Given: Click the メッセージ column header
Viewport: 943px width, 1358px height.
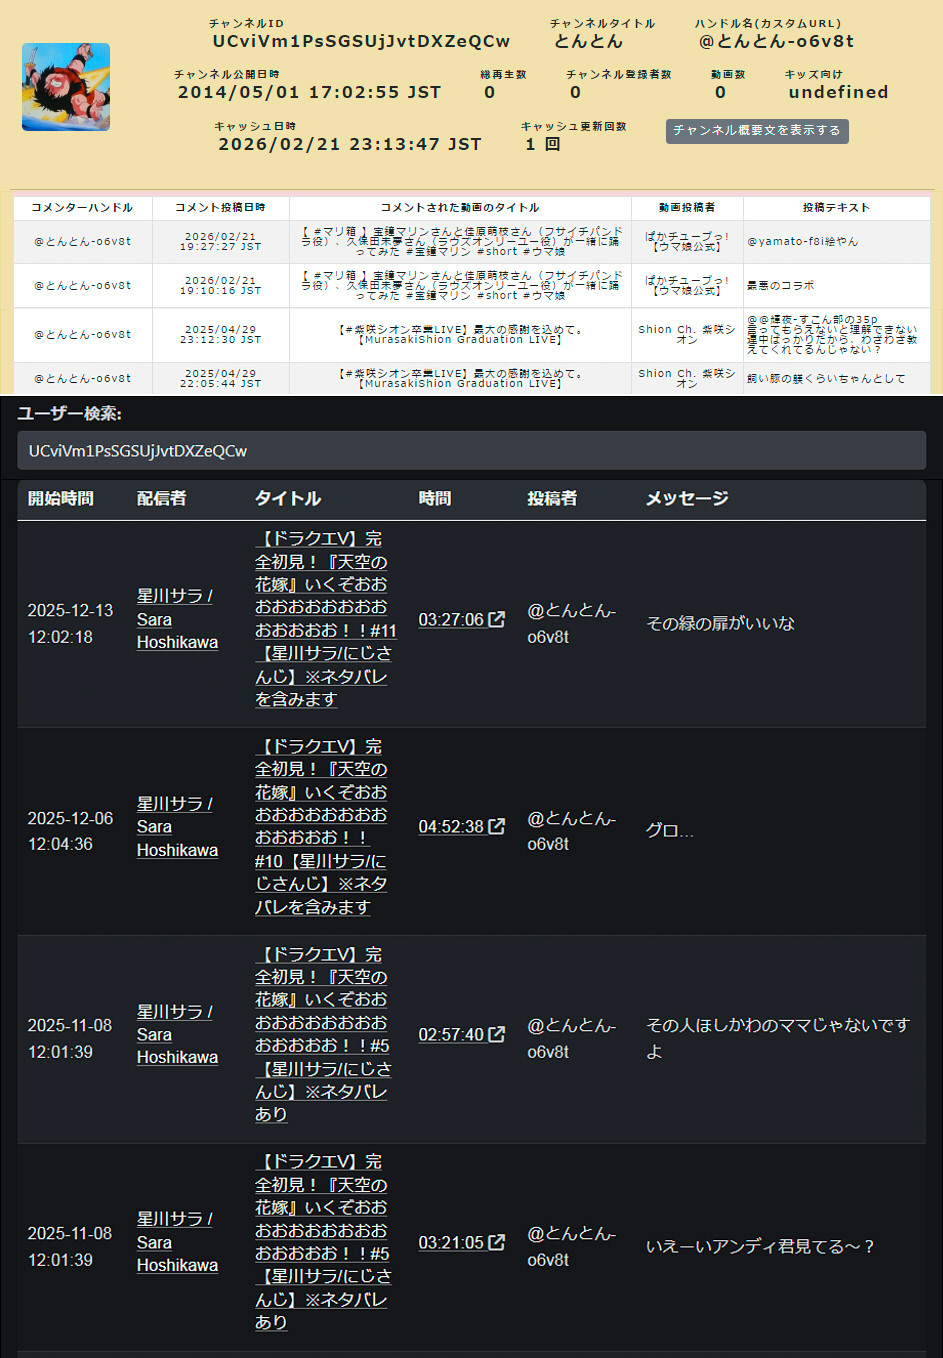Looking at the screenshot, I should click(x=687, y=499).
